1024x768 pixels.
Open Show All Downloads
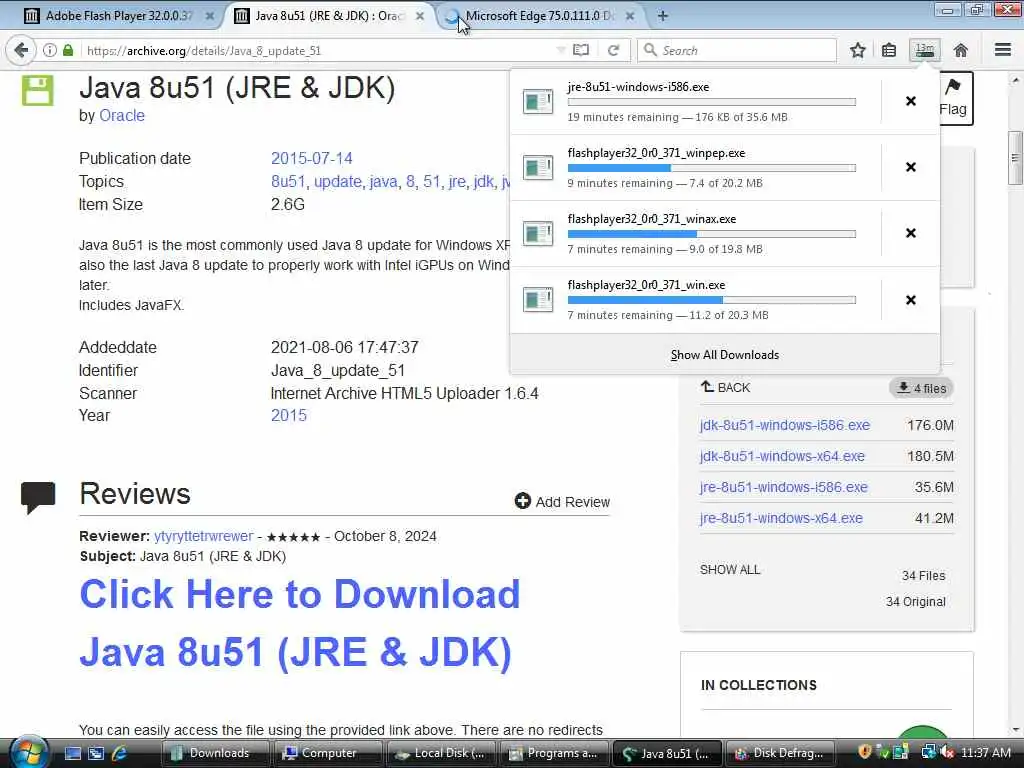(x=725, y=355)
